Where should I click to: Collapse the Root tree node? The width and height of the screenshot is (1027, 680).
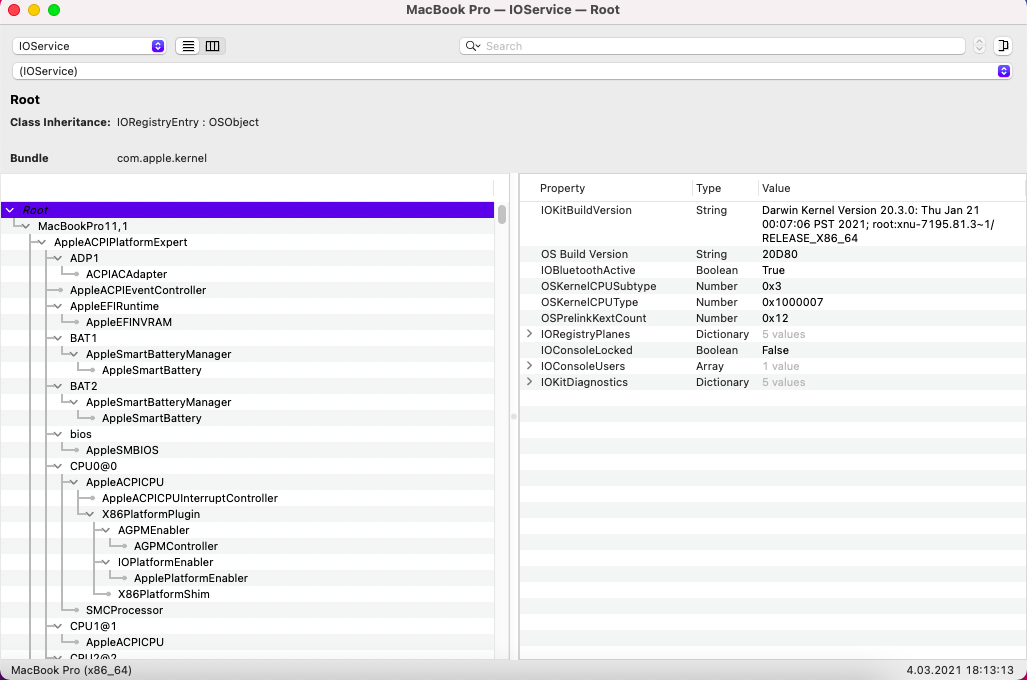coord(10,210)
